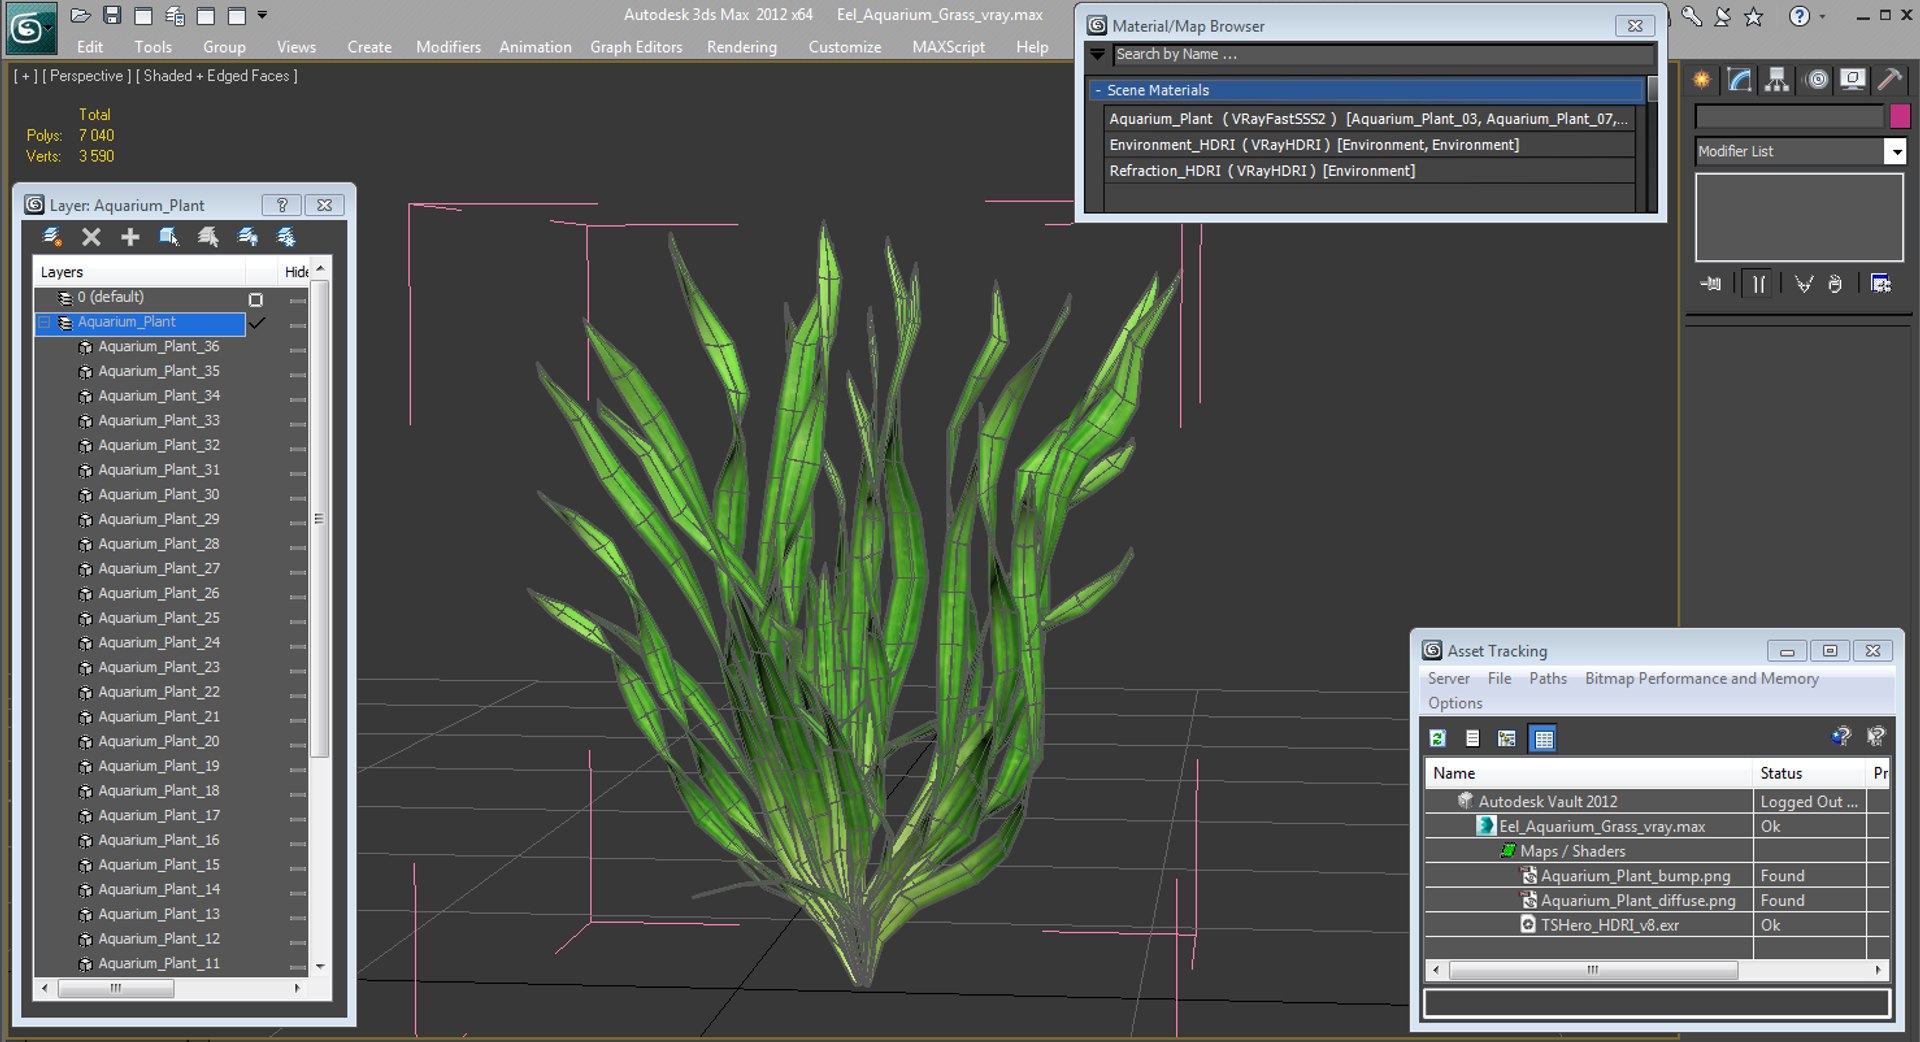Open the Modify command panel tab
Screen dimensions: 1920x1042
(x=1740, y=80)
